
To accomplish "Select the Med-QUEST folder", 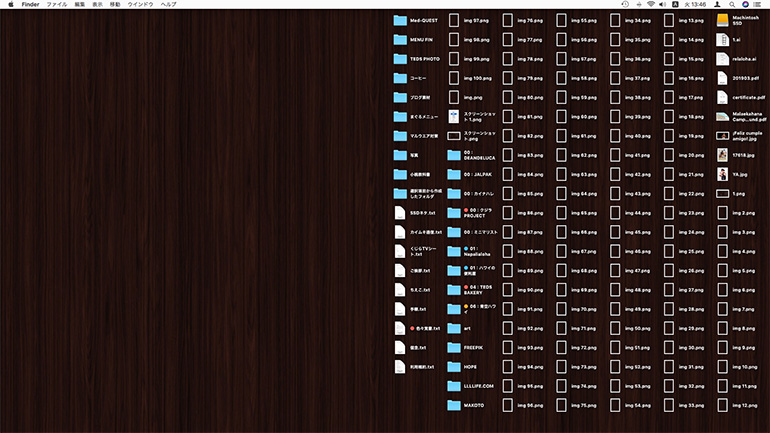I will pyautogui.click(x=400, y=20).
